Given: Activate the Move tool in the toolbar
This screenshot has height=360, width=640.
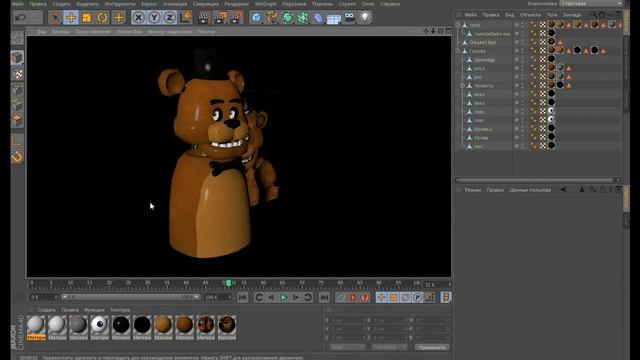Looking at the screenshot, I should pyautogui.click(x=71, y=18).
